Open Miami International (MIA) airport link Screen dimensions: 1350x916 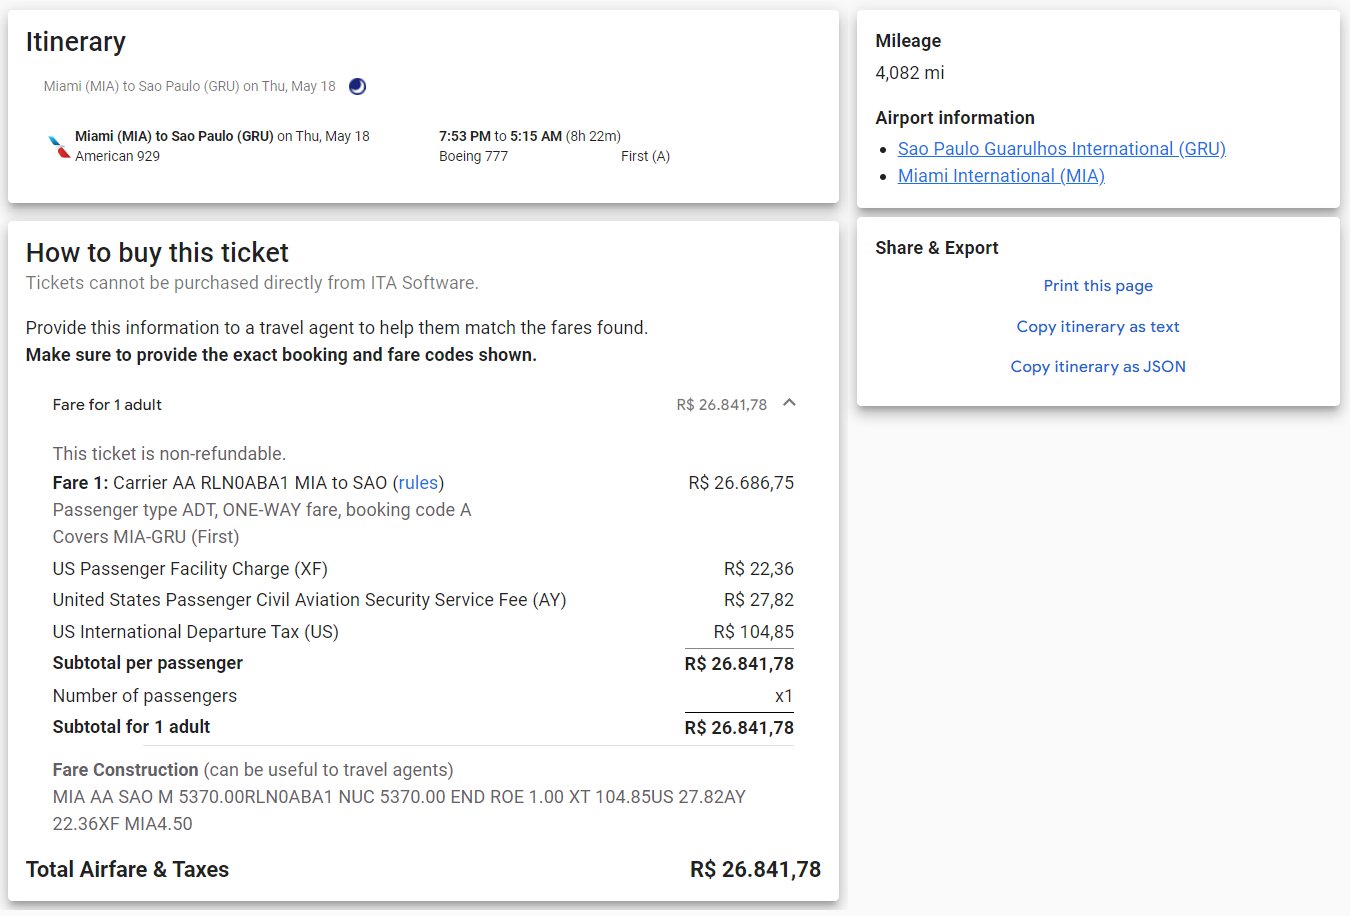click(x=1001, y=176)
